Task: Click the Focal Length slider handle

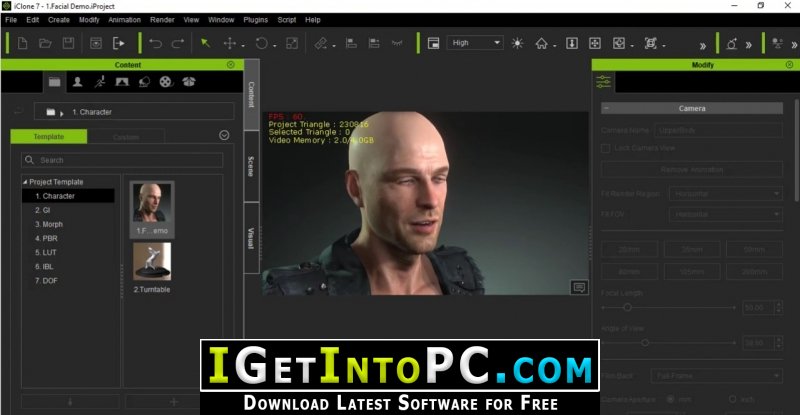Action: [x=628, y=307]
